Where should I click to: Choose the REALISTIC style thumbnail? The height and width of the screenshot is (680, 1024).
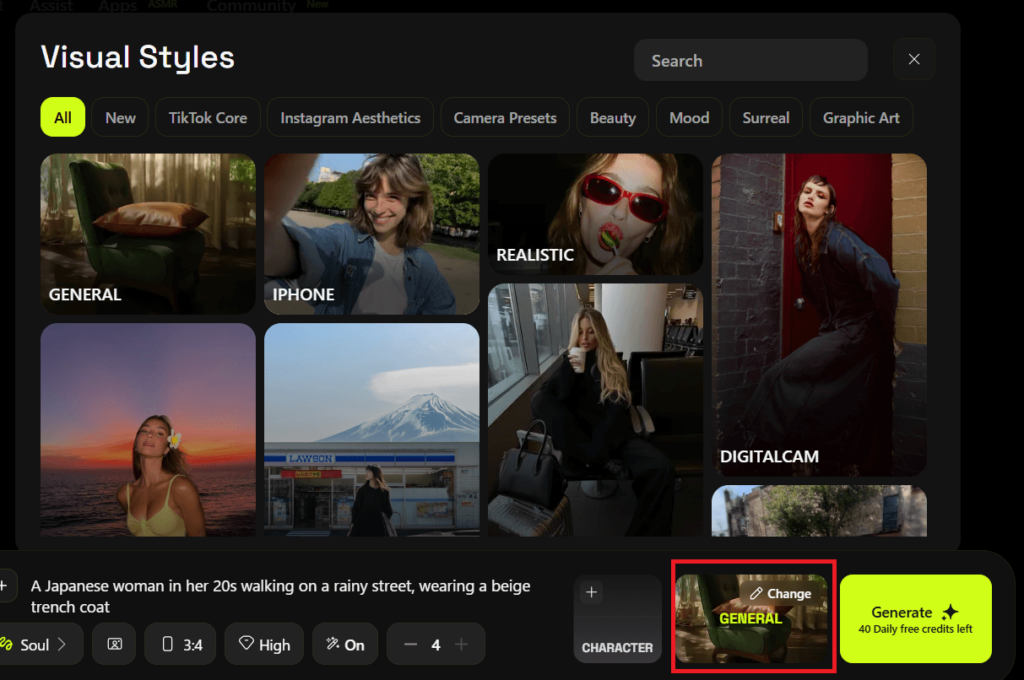[595, 214]
